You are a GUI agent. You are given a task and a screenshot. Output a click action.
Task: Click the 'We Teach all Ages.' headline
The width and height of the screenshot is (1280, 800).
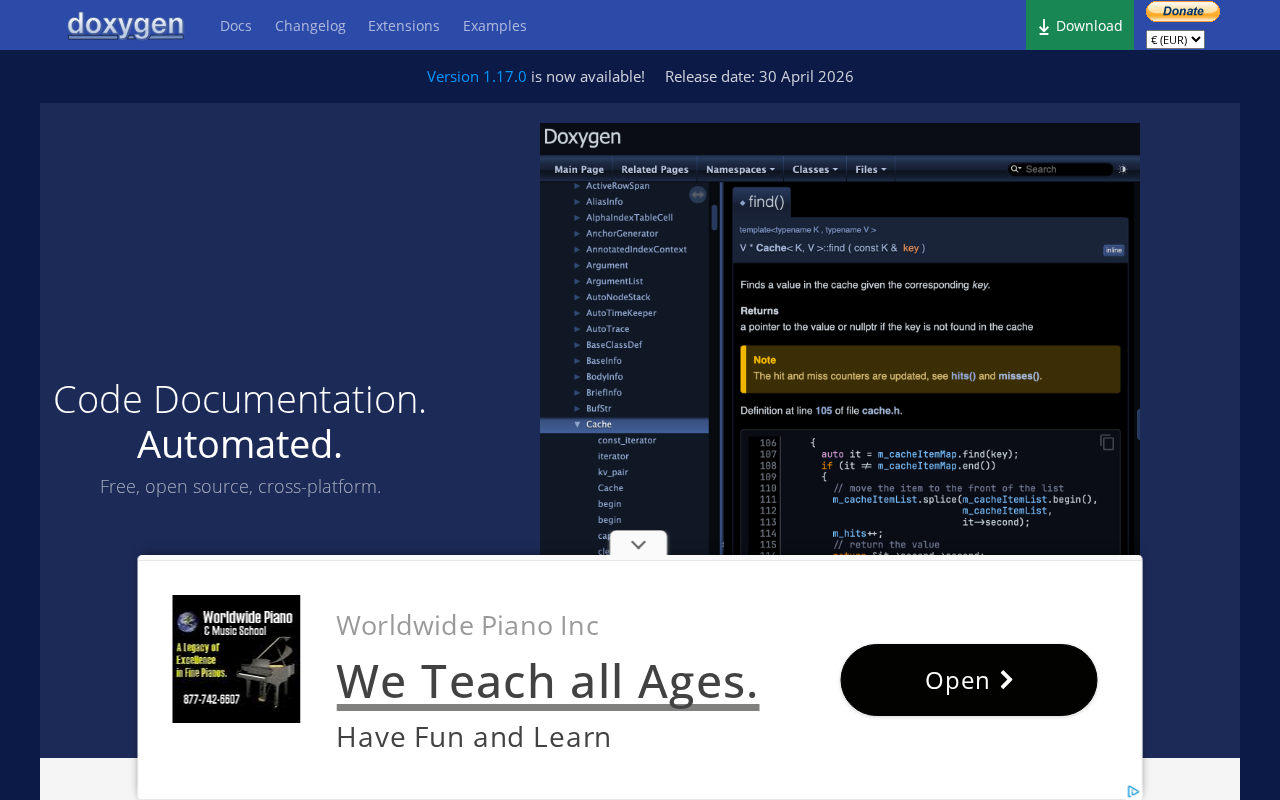548,681
